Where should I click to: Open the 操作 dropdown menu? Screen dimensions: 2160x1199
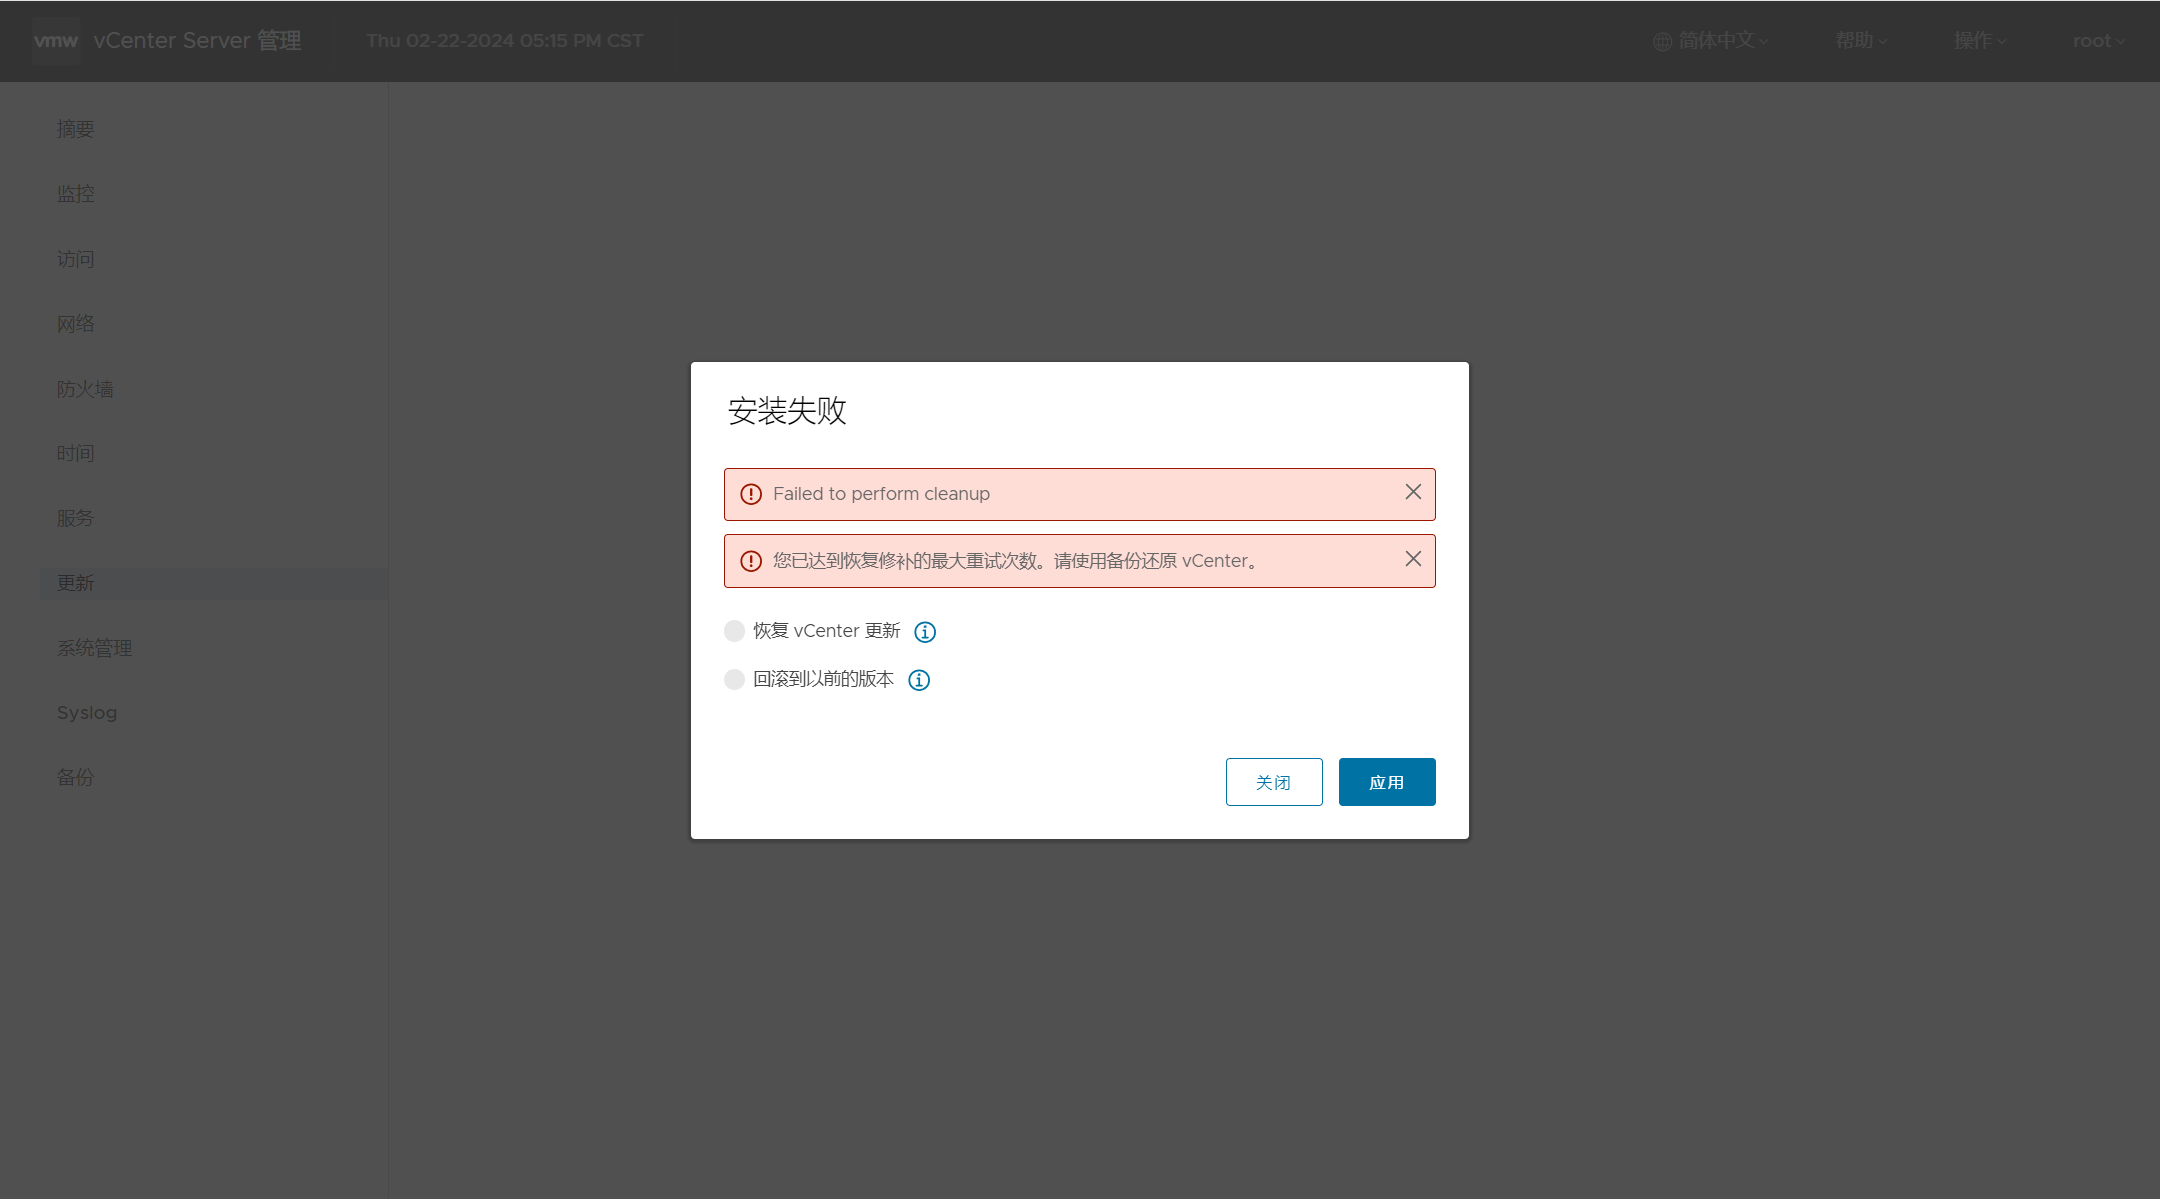(x=1980, y=41)
